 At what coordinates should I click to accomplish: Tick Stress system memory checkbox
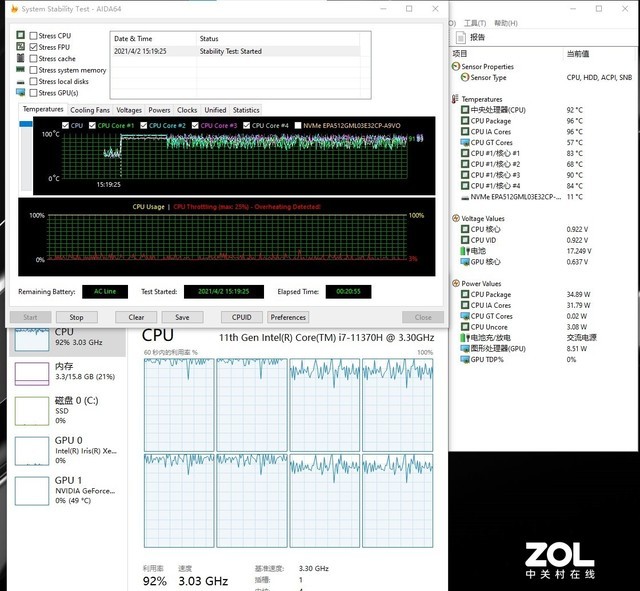[x=33, y=70]
